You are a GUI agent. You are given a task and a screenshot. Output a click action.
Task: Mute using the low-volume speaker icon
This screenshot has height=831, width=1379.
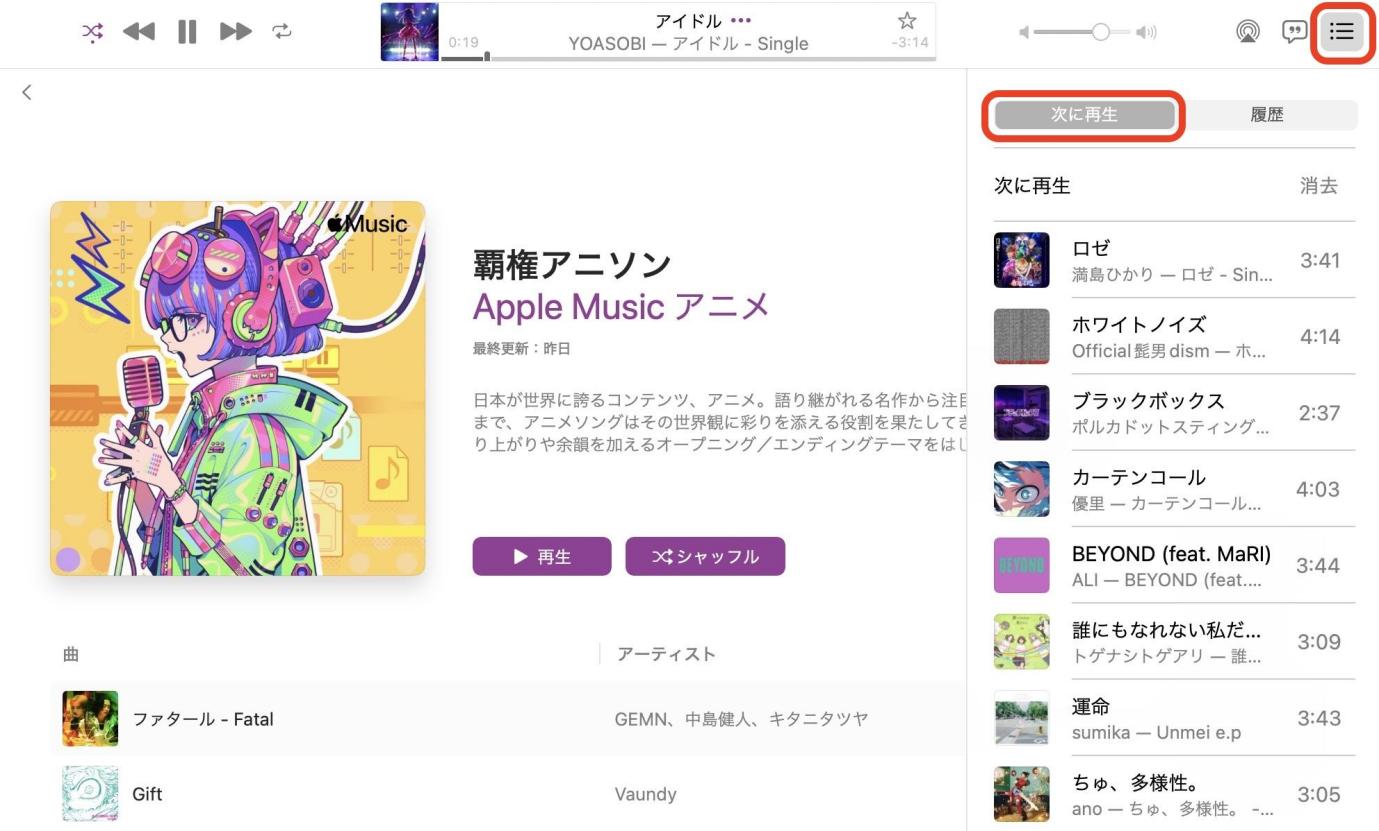pos(1023,32)
